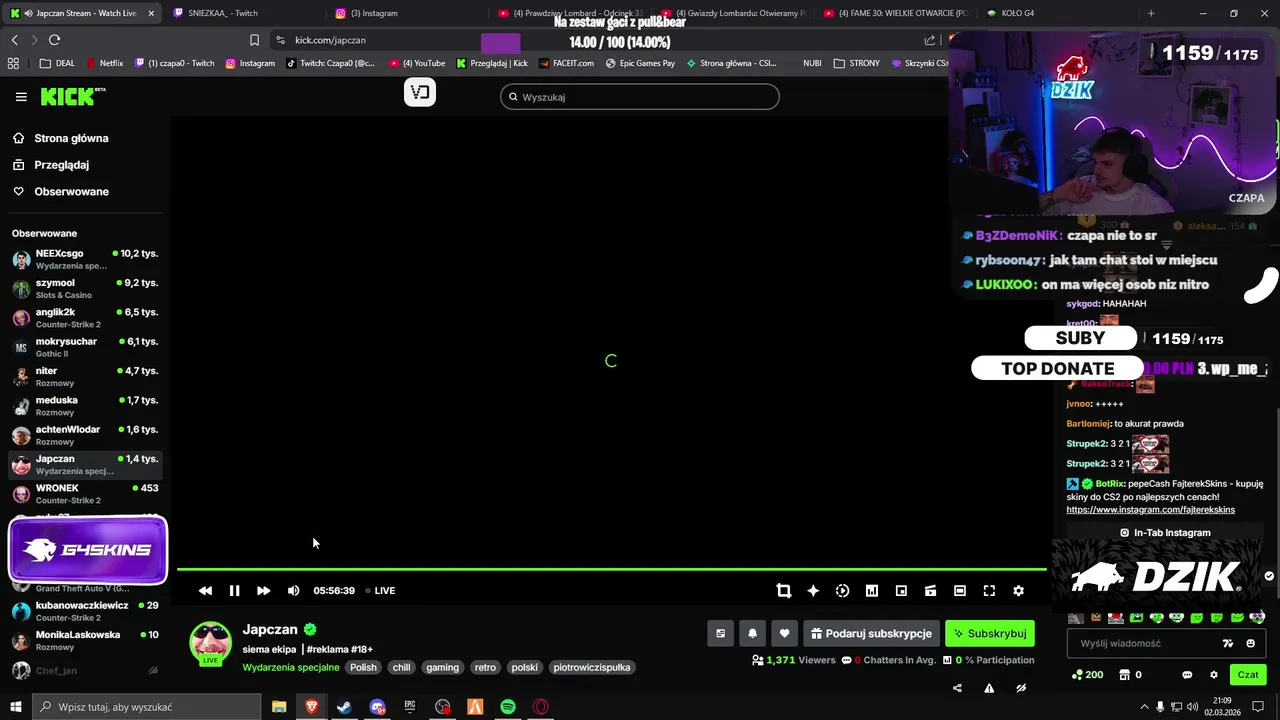Toggle the heart follow button

pyautogui.click(x=784, y=633)
